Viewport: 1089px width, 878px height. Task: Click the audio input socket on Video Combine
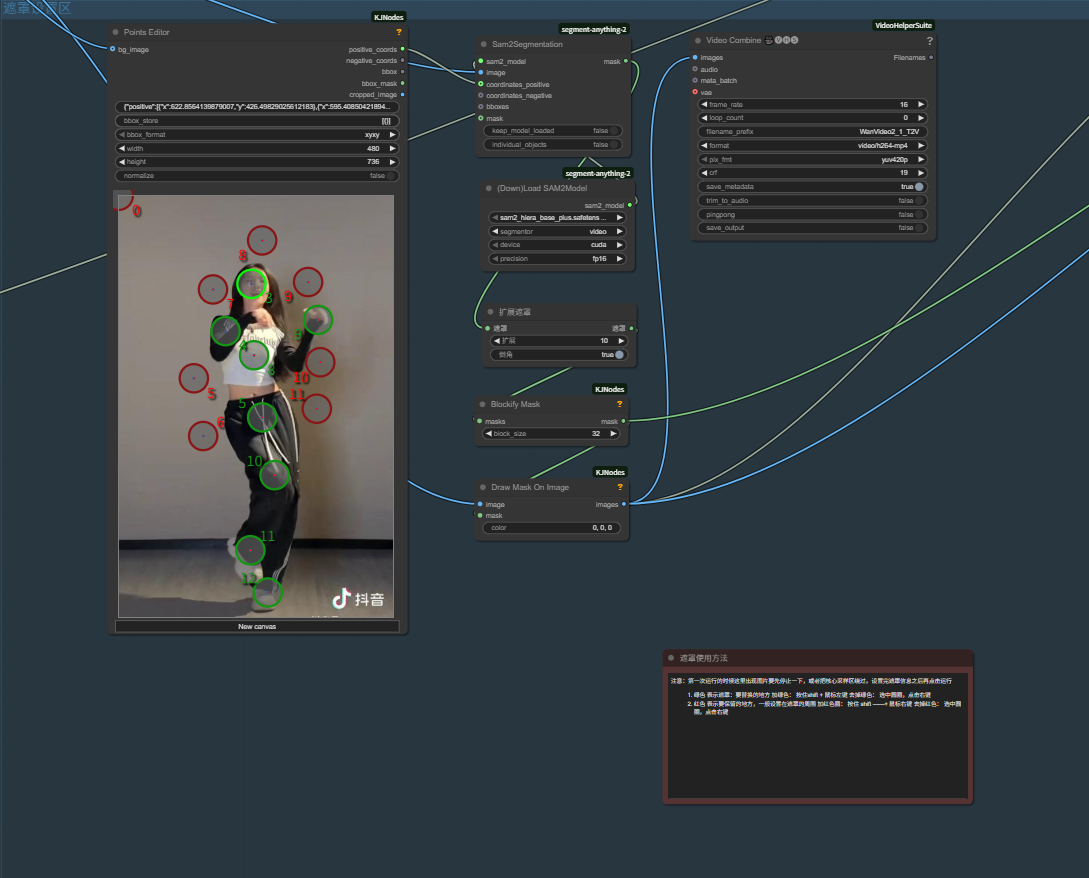(695, 69)
